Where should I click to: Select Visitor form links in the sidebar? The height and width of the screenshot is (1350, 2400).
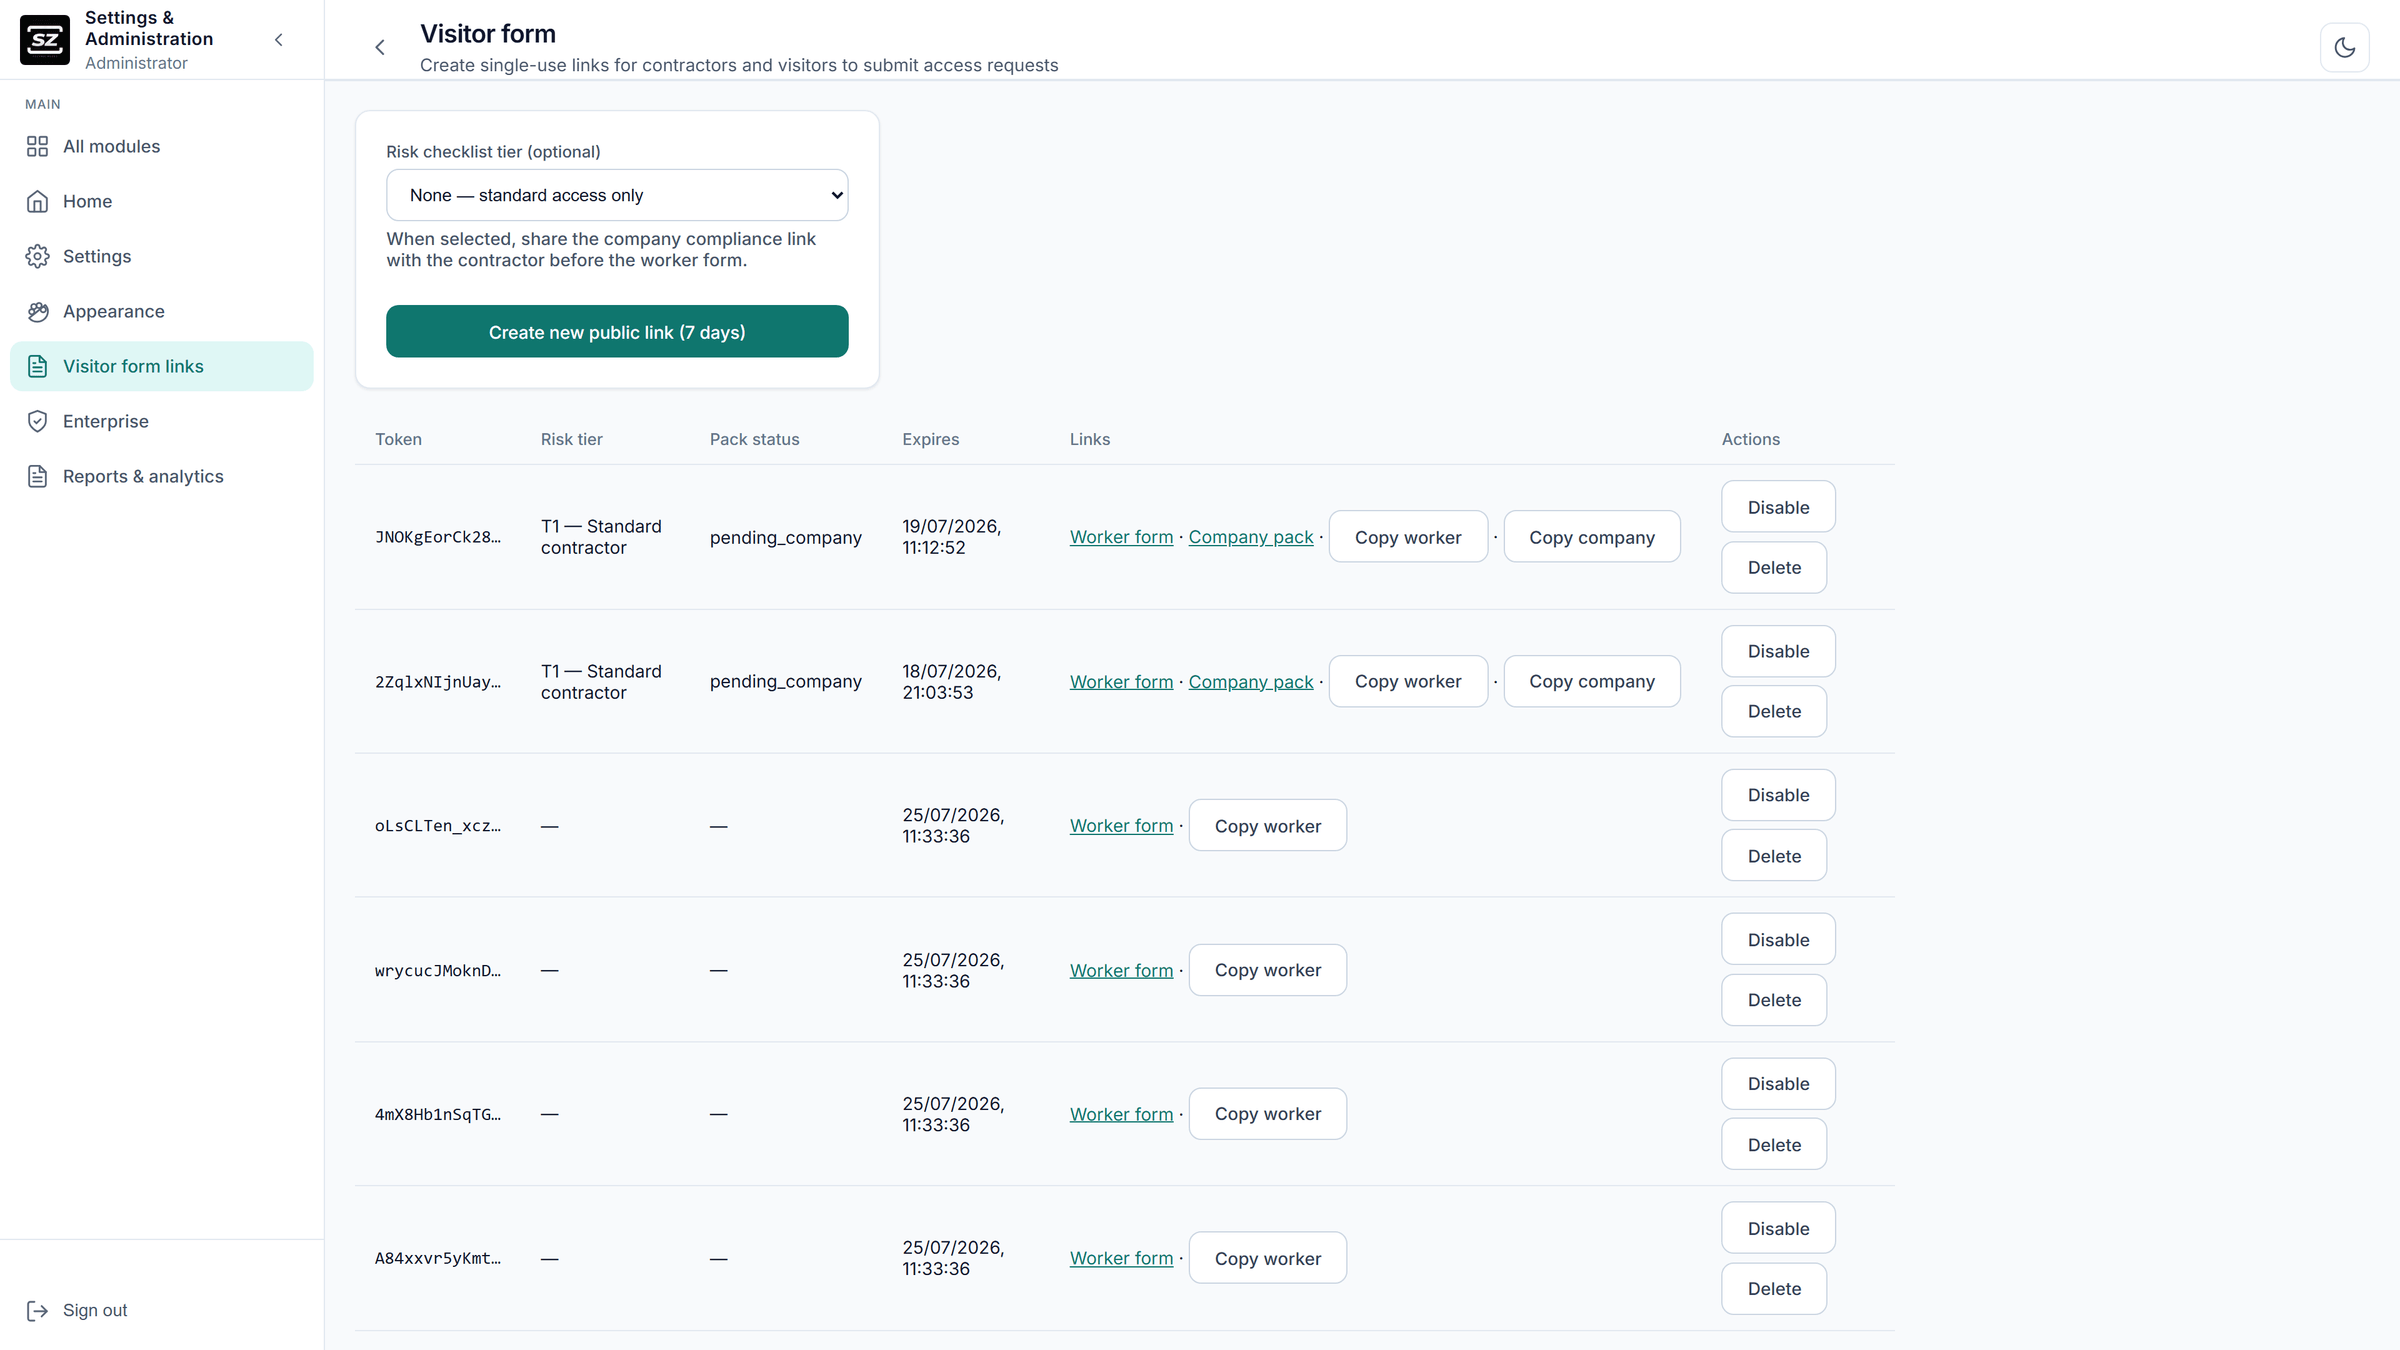(162, 366)
